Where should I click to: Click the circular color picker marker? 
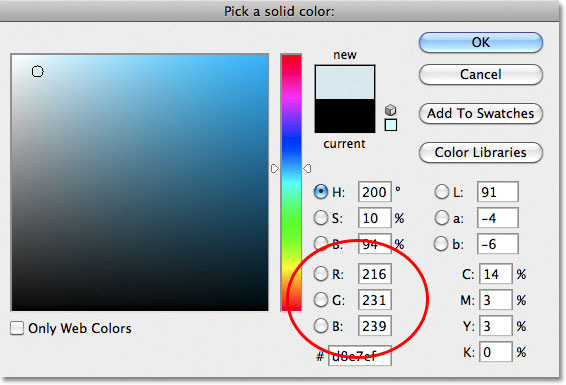38,71
